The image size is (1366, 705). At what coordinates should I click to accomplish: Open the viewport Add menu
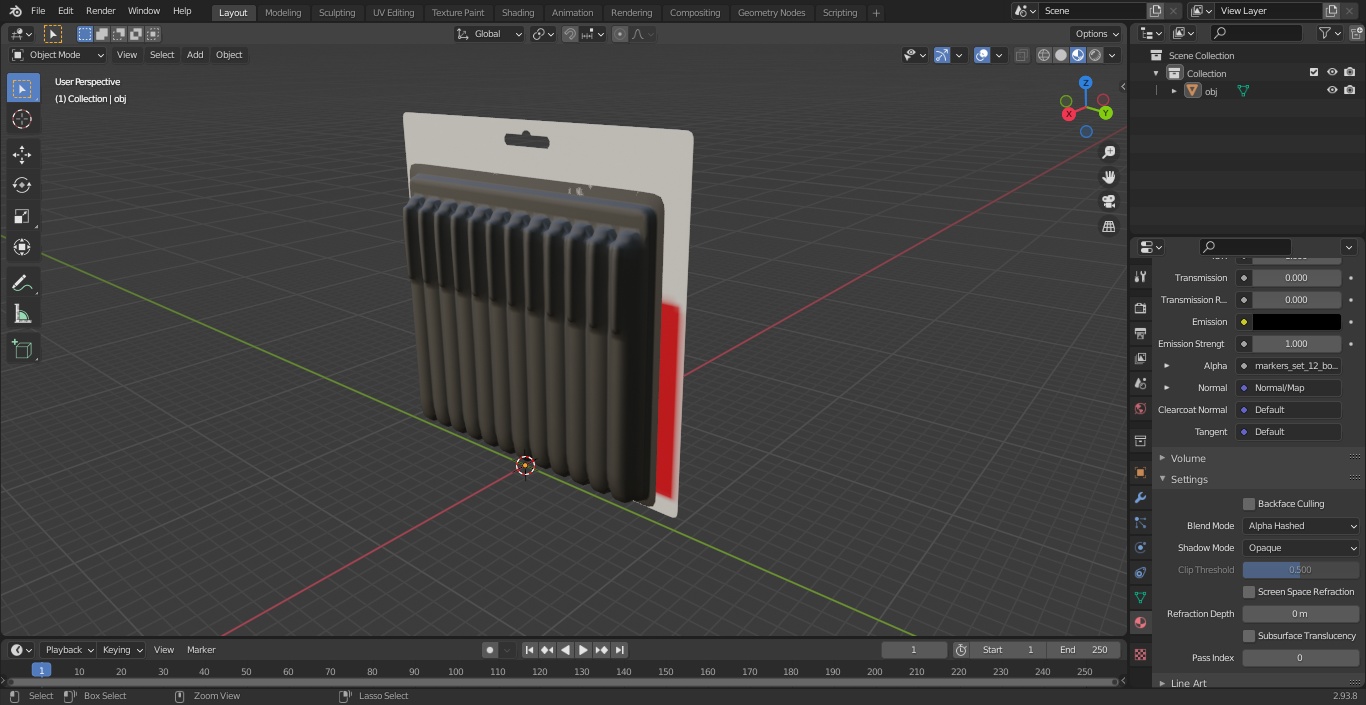(x=195, y=55)
